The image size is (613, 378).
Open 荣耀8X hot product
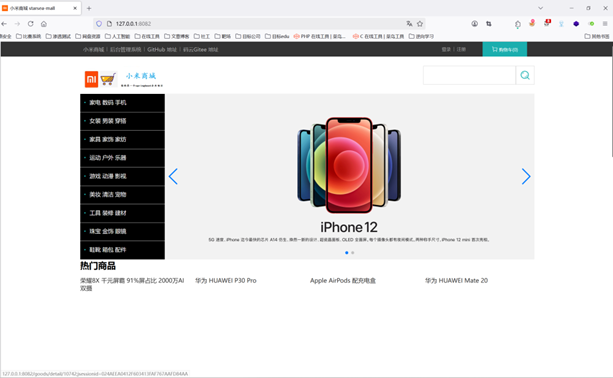[x=132, y=284]
